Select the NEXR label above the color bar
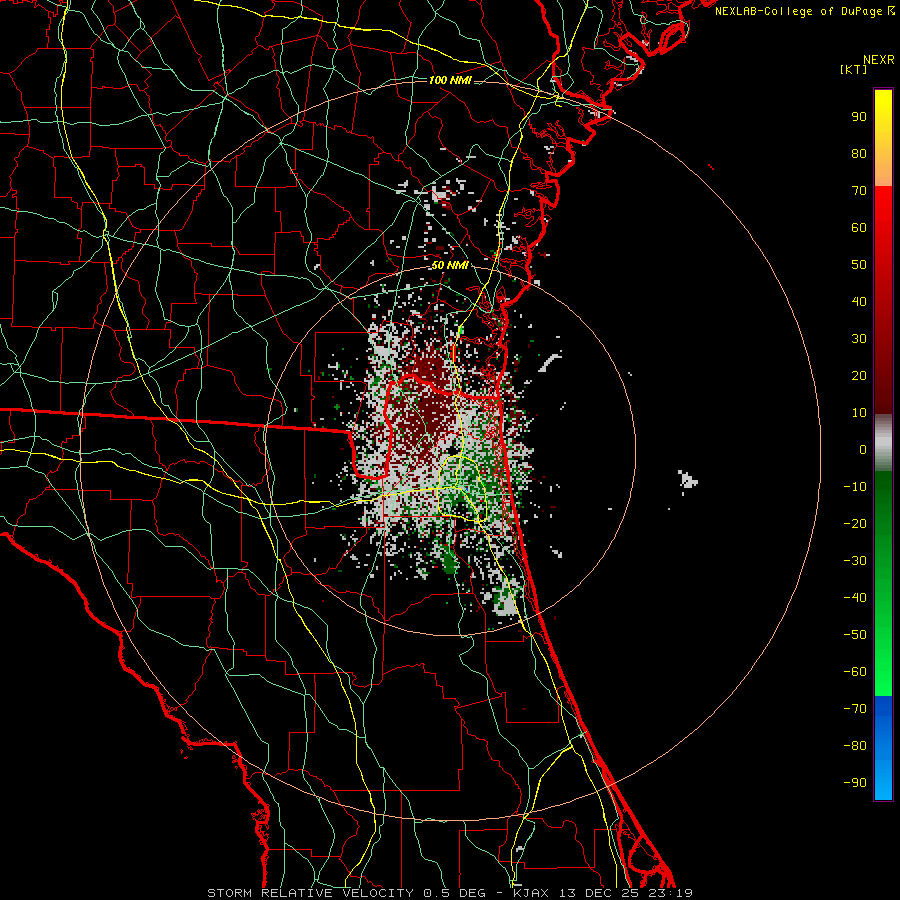Image resolution: width=900 pixels, height=900 pixels. [x=878, y=60]
